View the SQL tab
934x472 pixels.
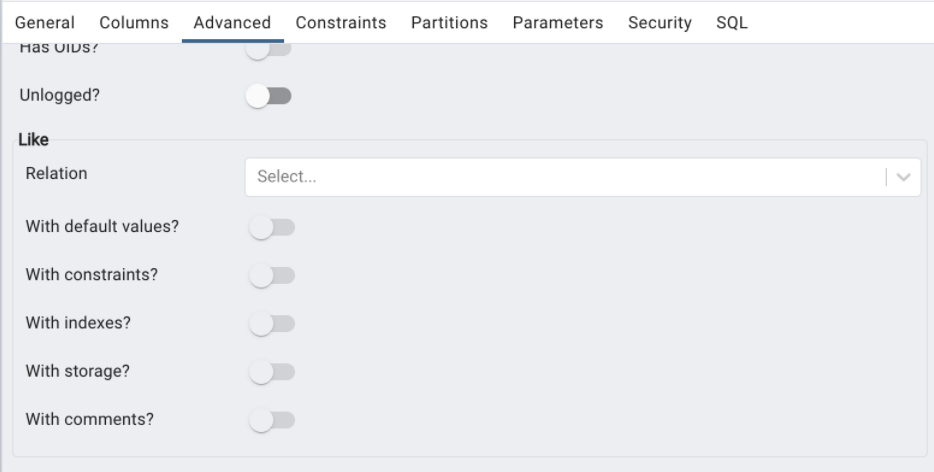(732, 22)
